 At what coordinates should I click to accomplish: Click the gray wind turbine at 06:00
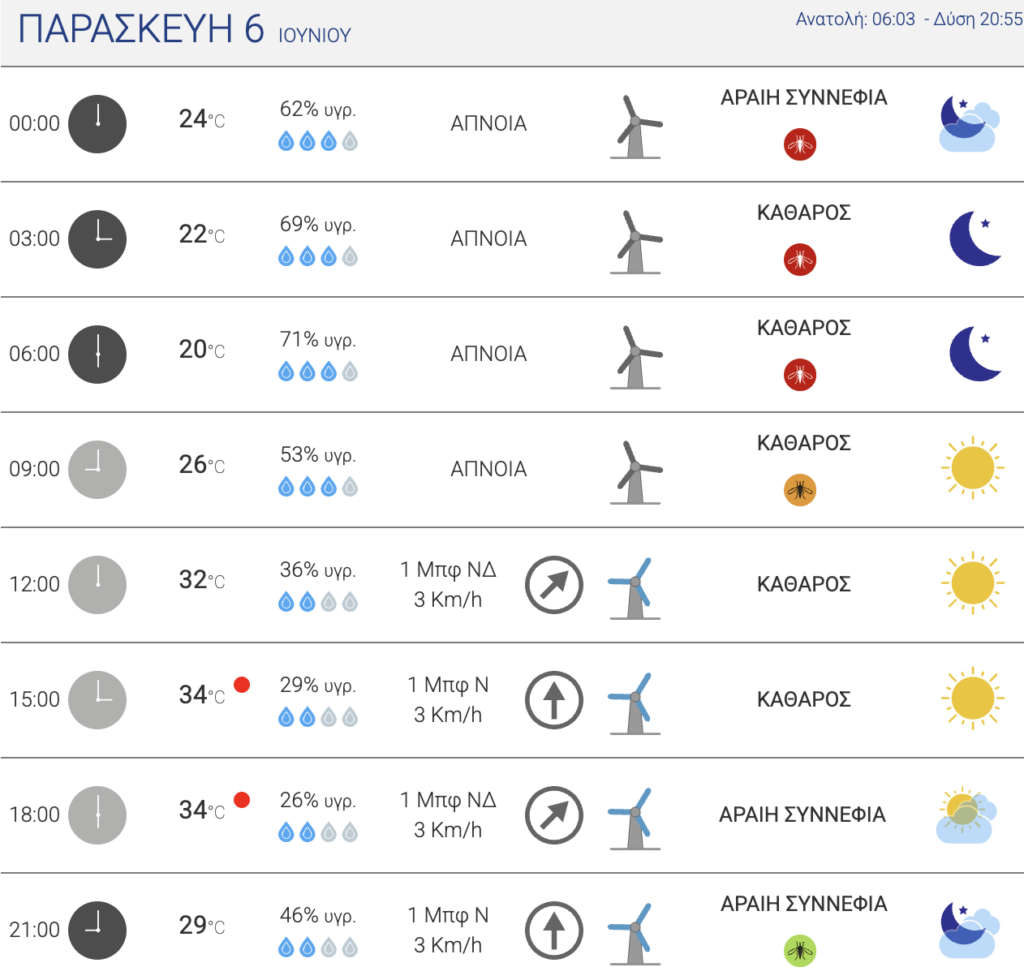(636, 357)
